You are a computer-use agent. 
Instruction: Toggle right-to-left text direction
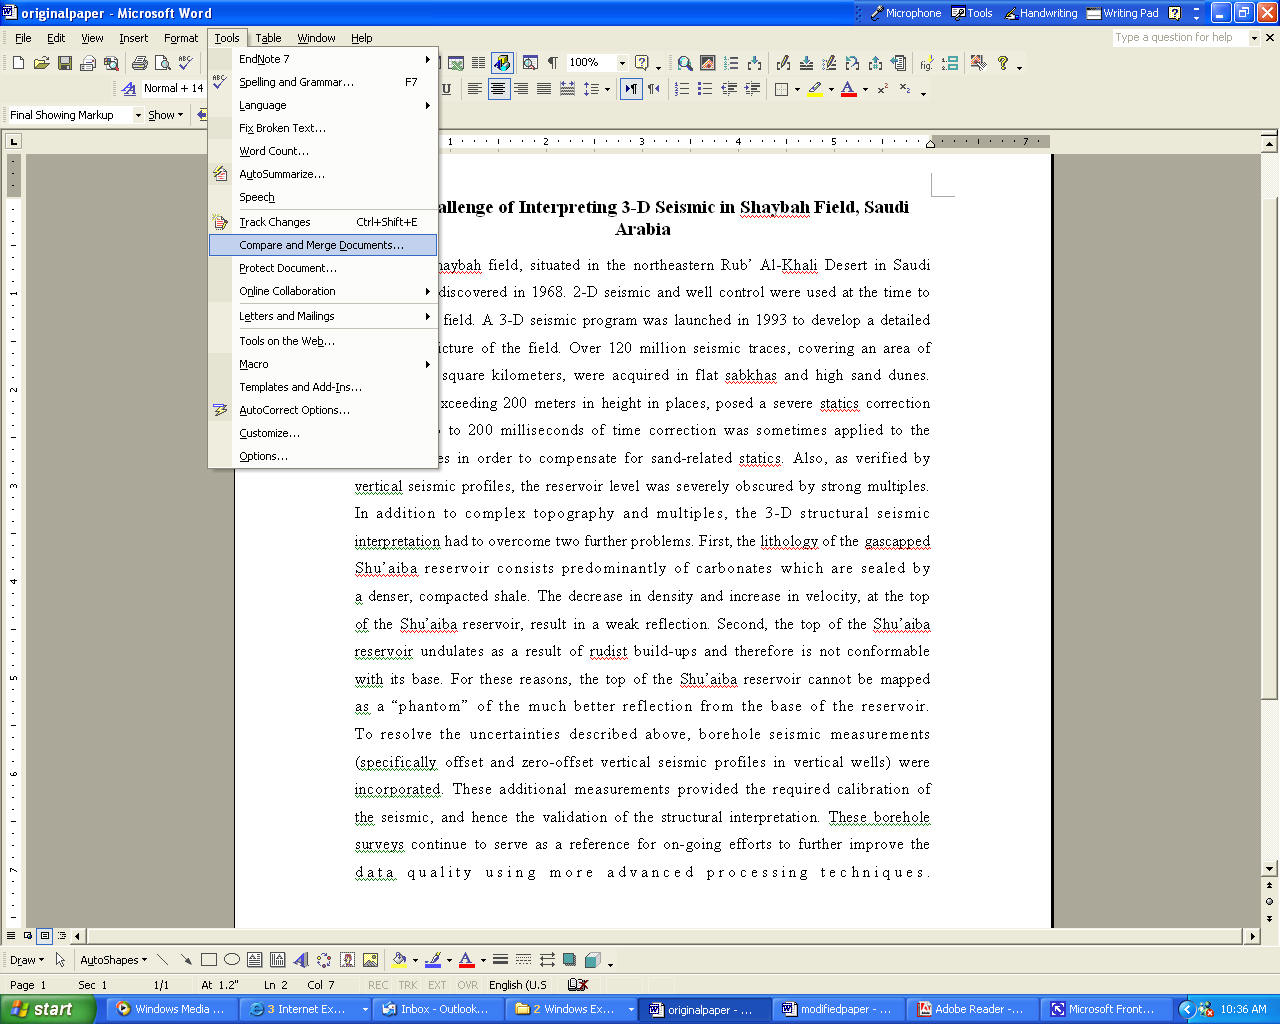click(x=654, y=89)
